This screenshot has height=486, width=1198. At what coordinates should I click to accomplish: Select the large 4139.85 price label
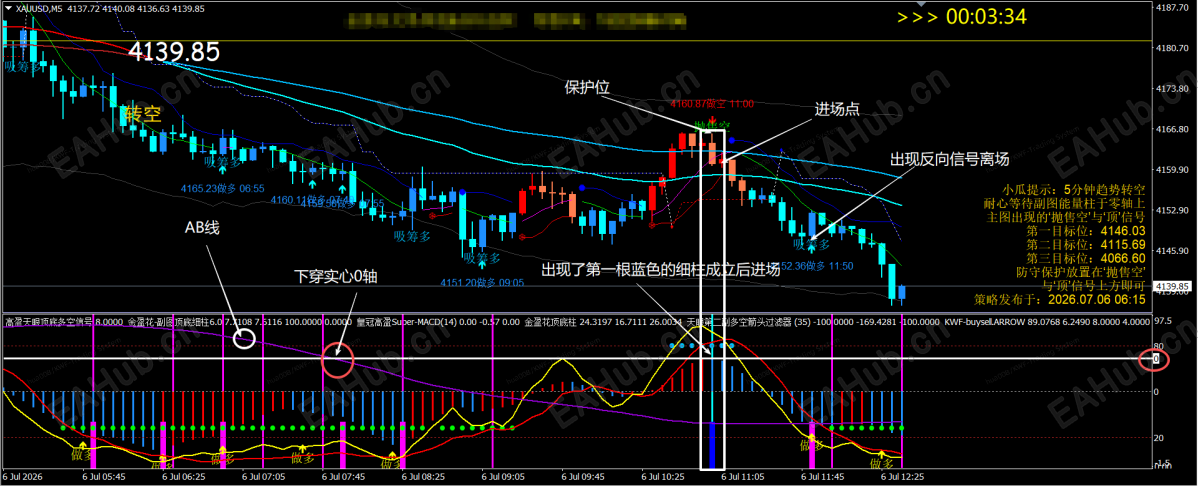[174, 52]
